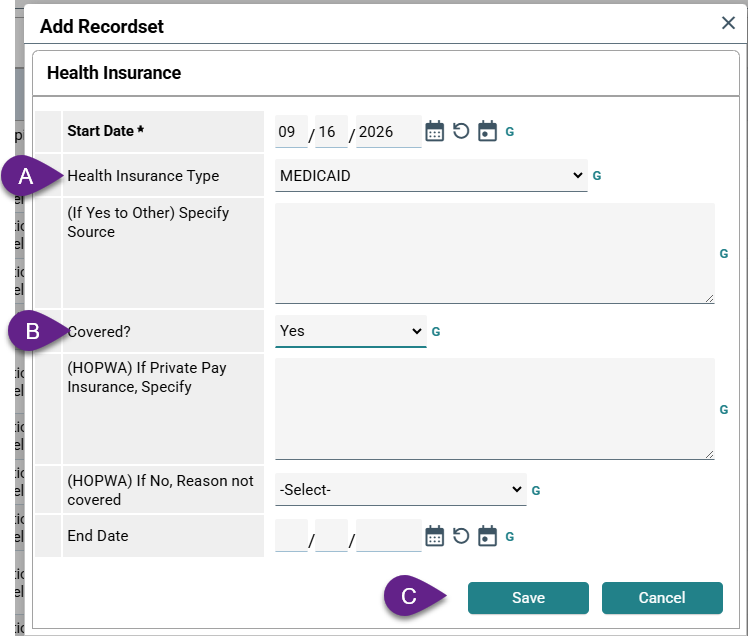Open End Date calendar picker icon
The width and height of the screenshot is (748, 636).
pos(434,536)
